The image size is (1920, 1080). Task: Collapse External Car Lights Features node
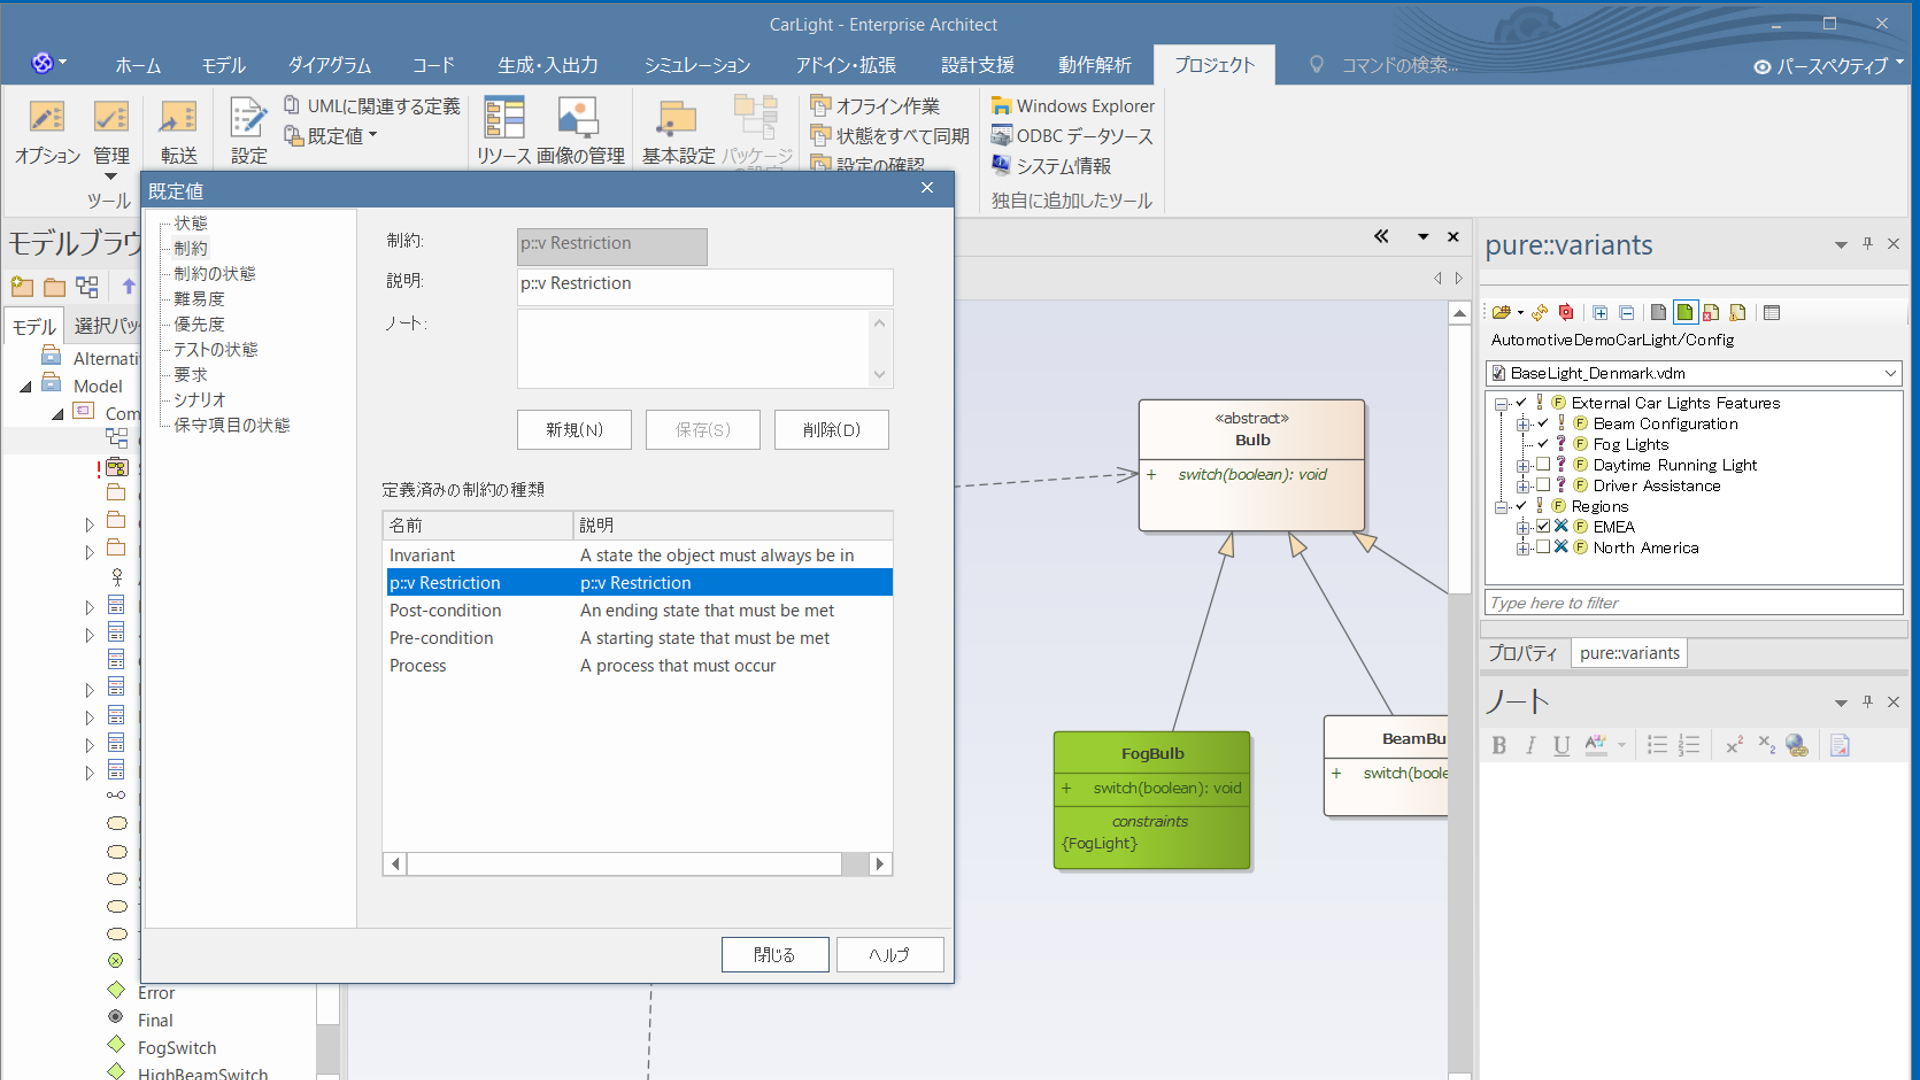pyautogui.click(x=1501, y=404)
